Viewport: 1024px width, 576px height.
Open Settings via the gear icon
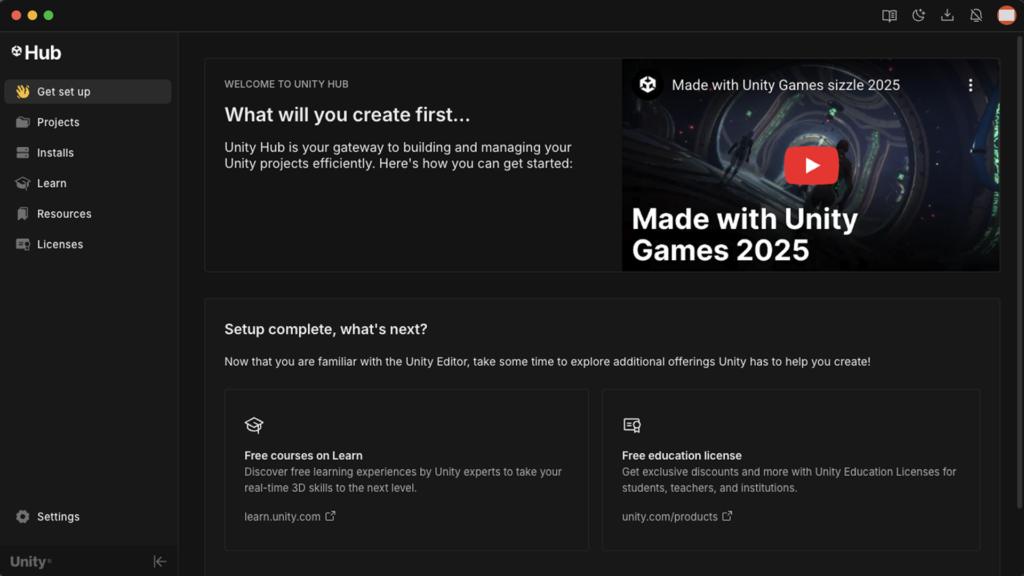(x=22, y=517)
